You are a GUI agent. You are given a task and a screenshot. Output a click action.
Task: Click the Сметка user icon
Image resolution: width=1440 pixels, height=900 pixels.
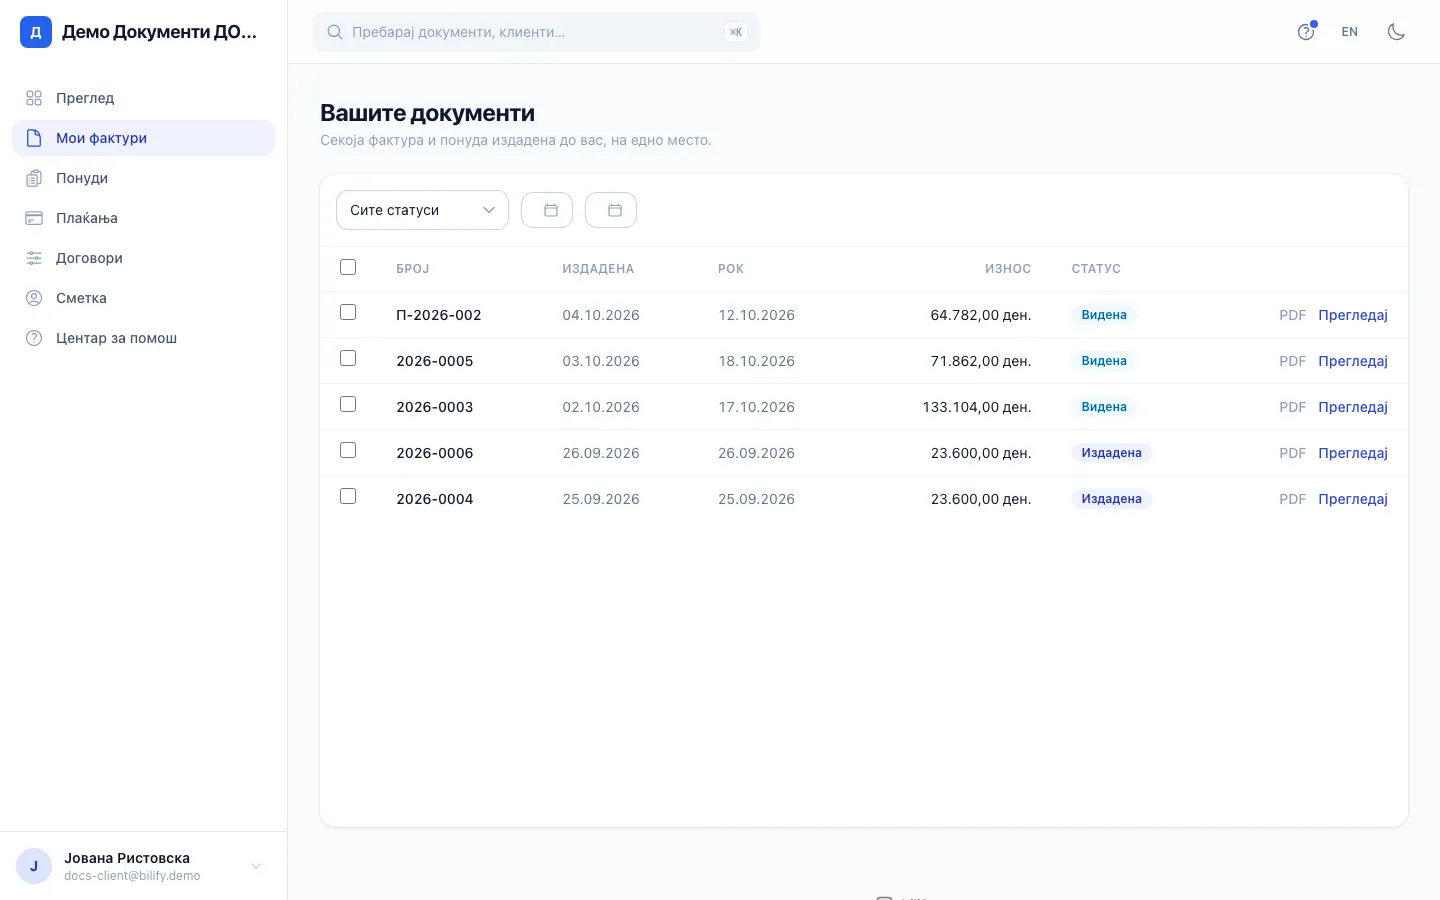click(x=34, y=298)
